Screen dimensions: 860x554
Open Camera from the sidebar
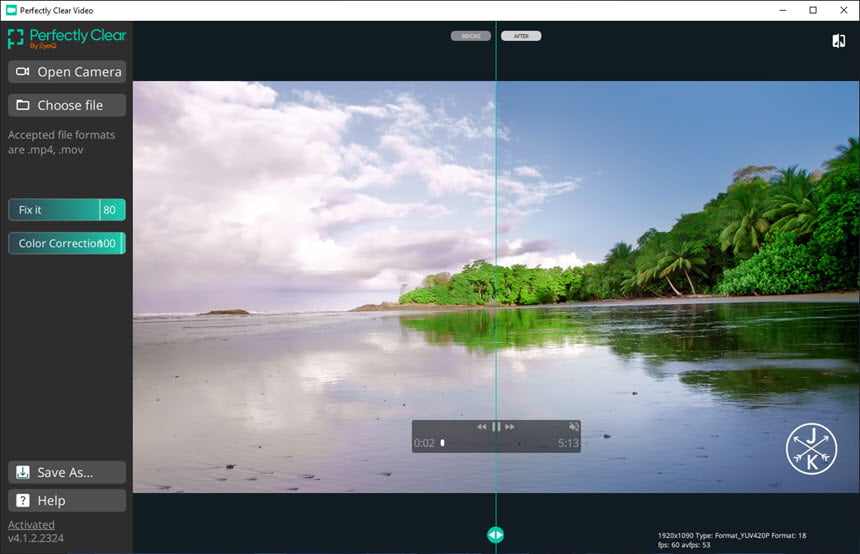pos(67,72)
